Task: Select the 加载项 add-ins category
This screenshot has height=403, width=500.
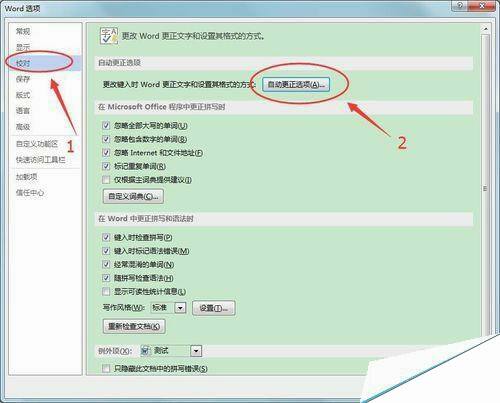Action: 27,177
